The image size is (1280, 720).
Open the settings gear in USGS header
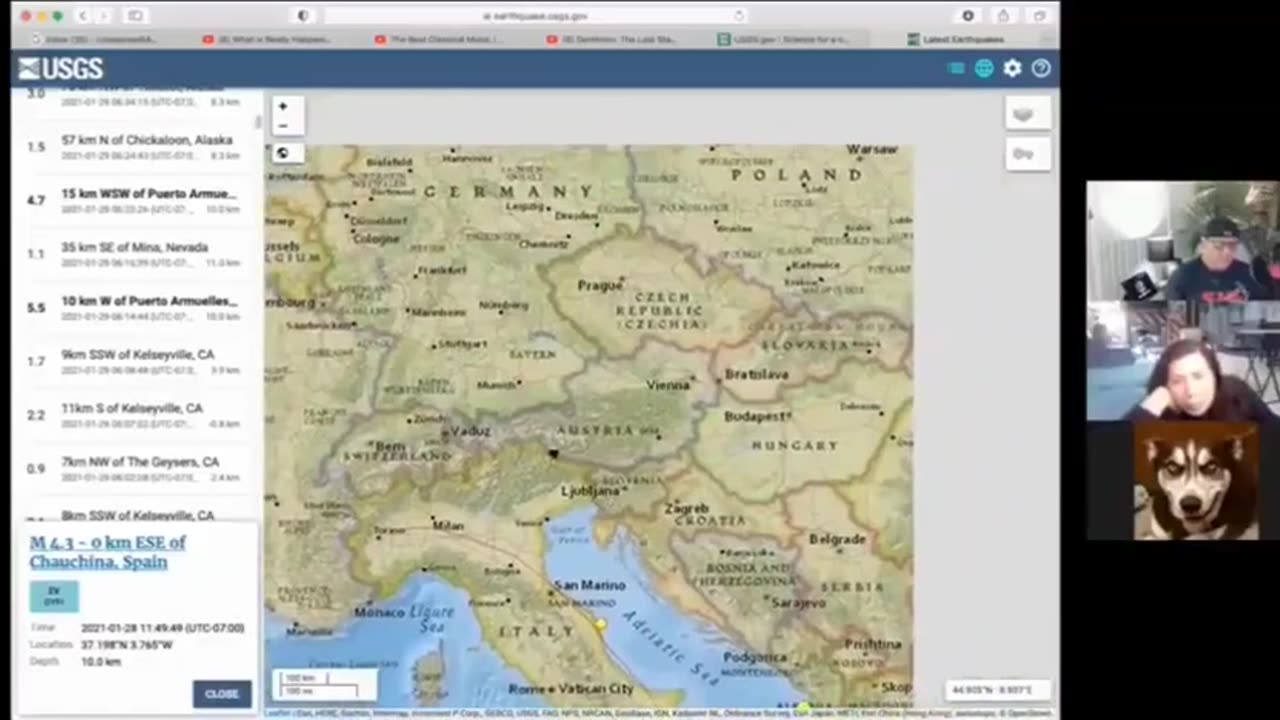click(x=1013, y=68)
